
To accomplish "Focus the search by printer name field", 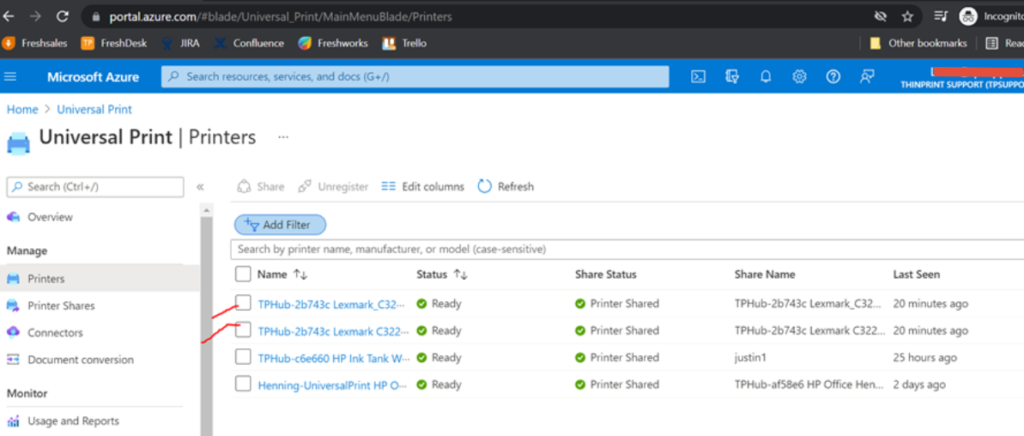I will pos(627,249).
